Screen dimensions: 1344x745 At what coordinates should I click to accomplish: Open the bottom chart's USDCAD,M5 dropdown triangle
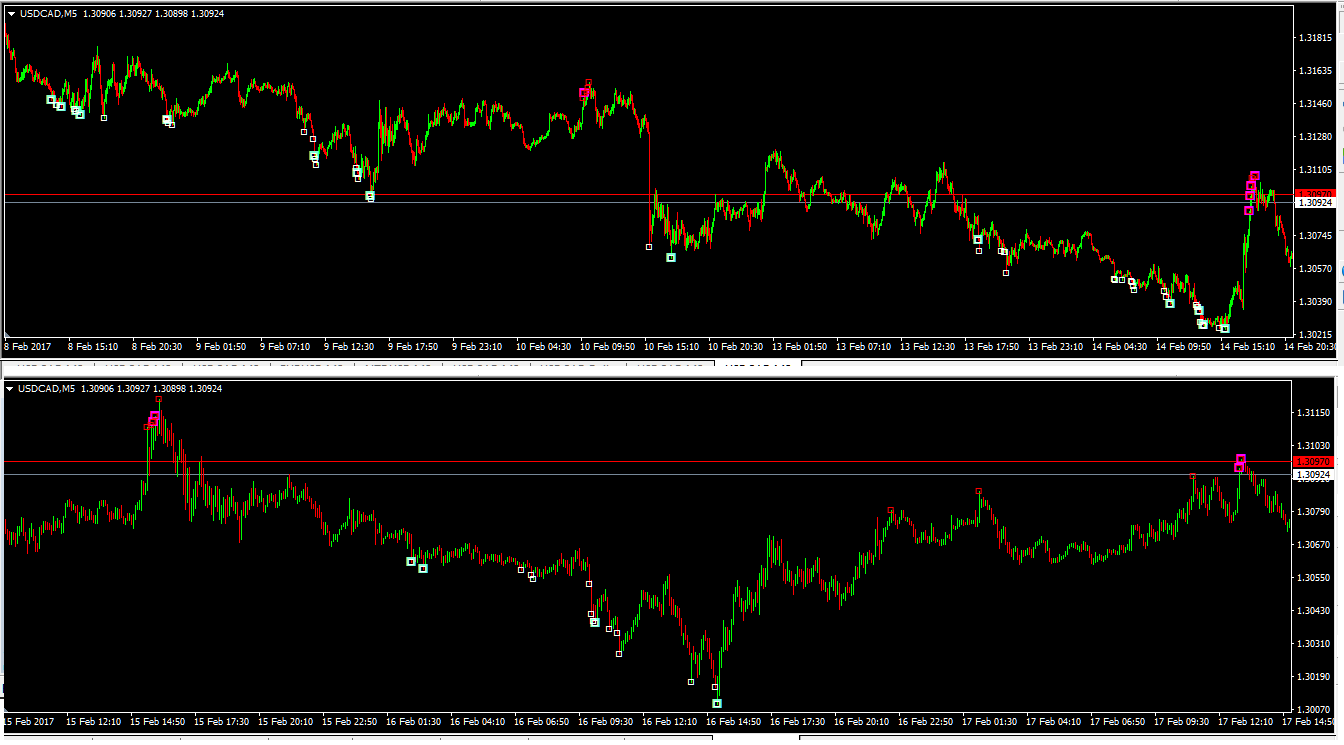11,389
